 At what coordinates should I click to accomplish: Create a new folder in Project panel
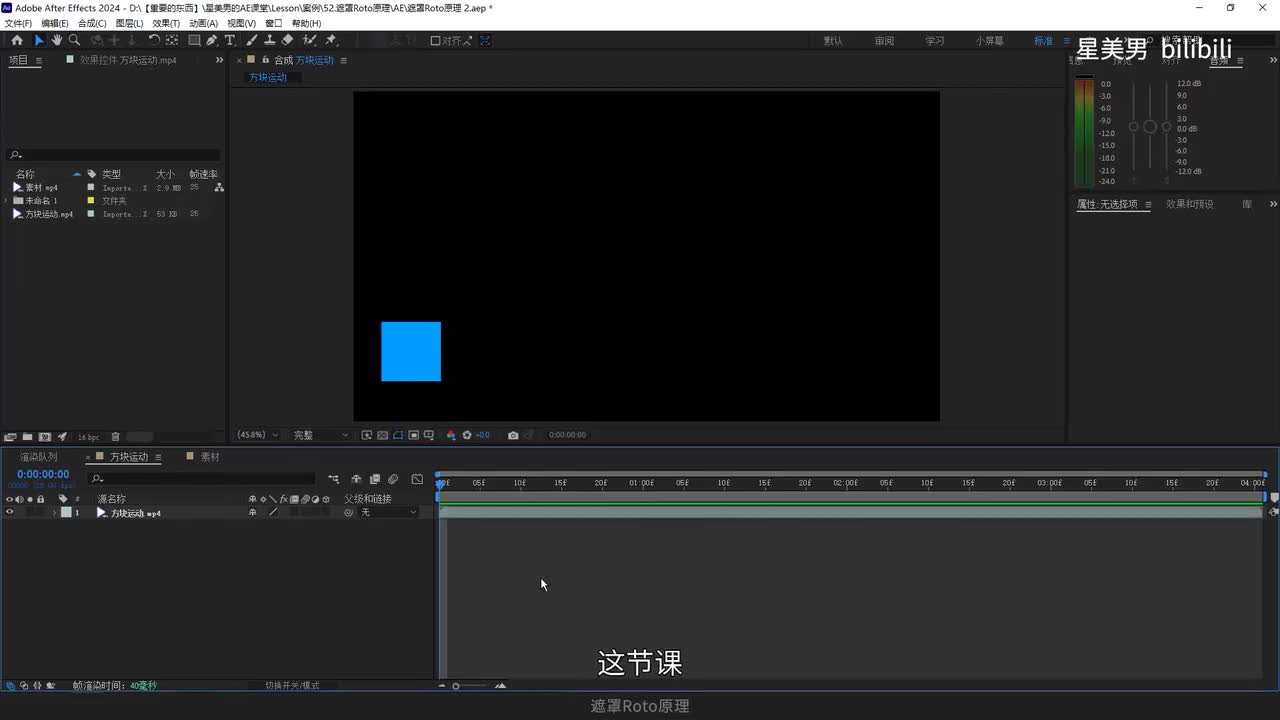tap(28, 437)
